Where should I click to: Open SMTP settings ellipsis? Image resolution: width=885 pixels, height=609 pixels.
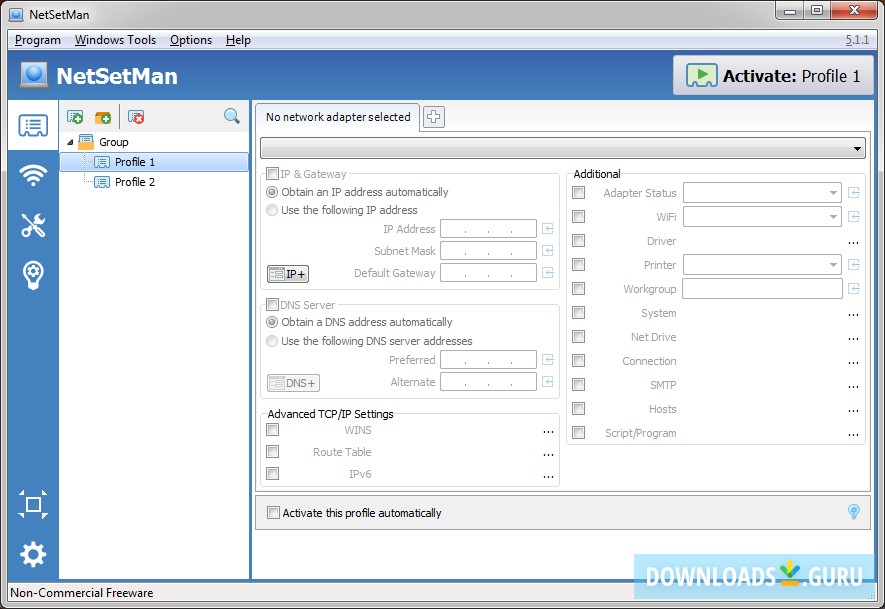pos(853,385)
